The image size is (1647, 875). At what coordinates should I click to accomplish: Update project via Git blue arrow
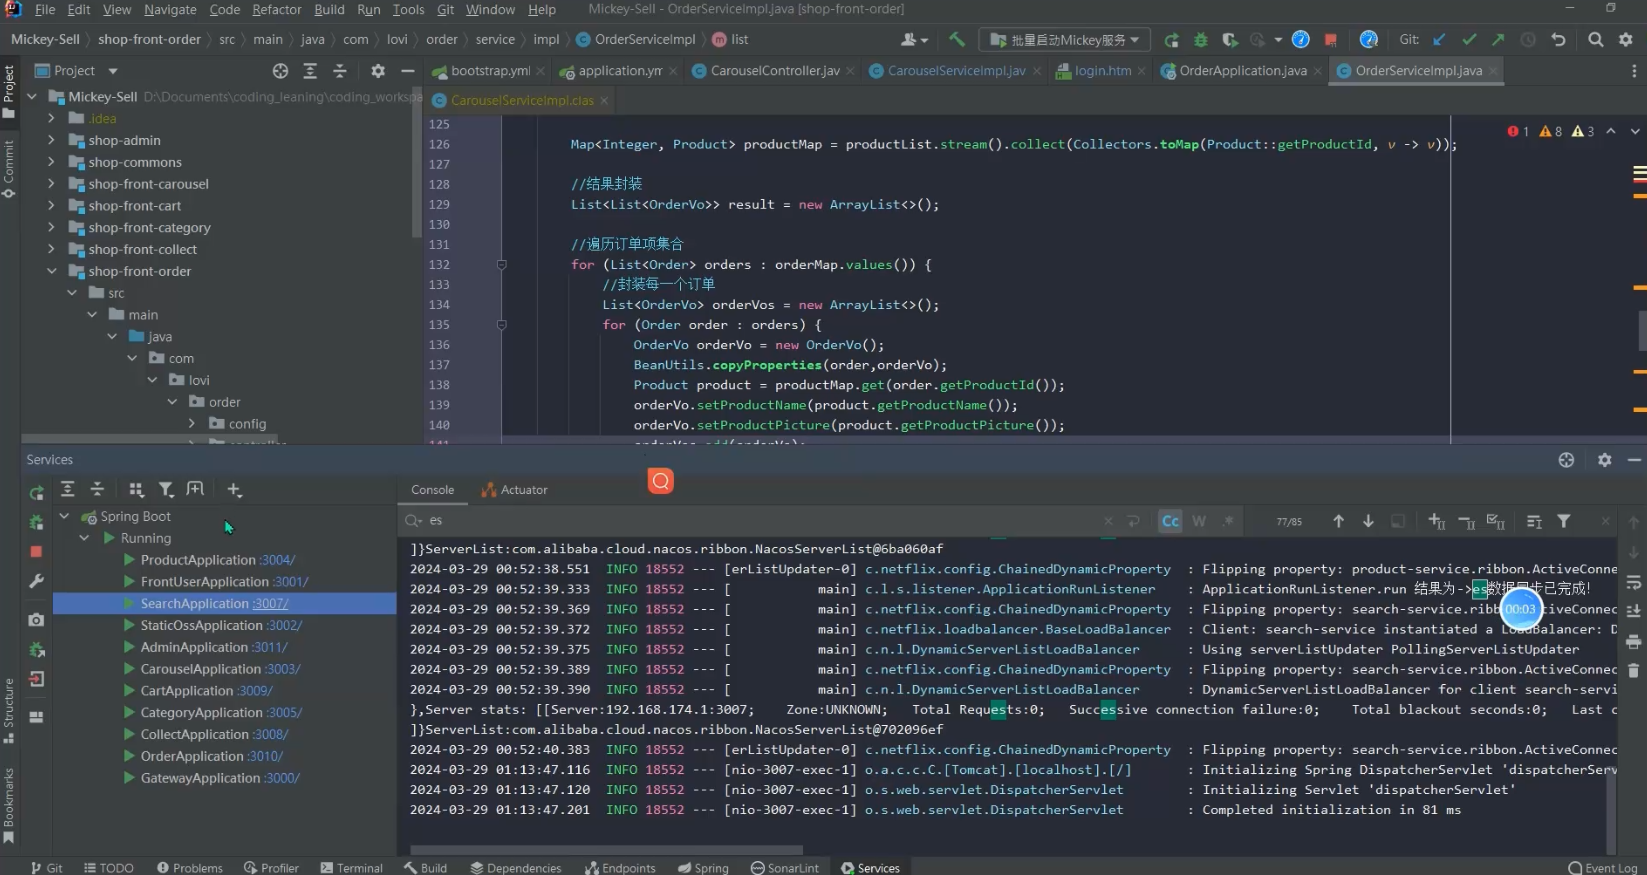1439,40
